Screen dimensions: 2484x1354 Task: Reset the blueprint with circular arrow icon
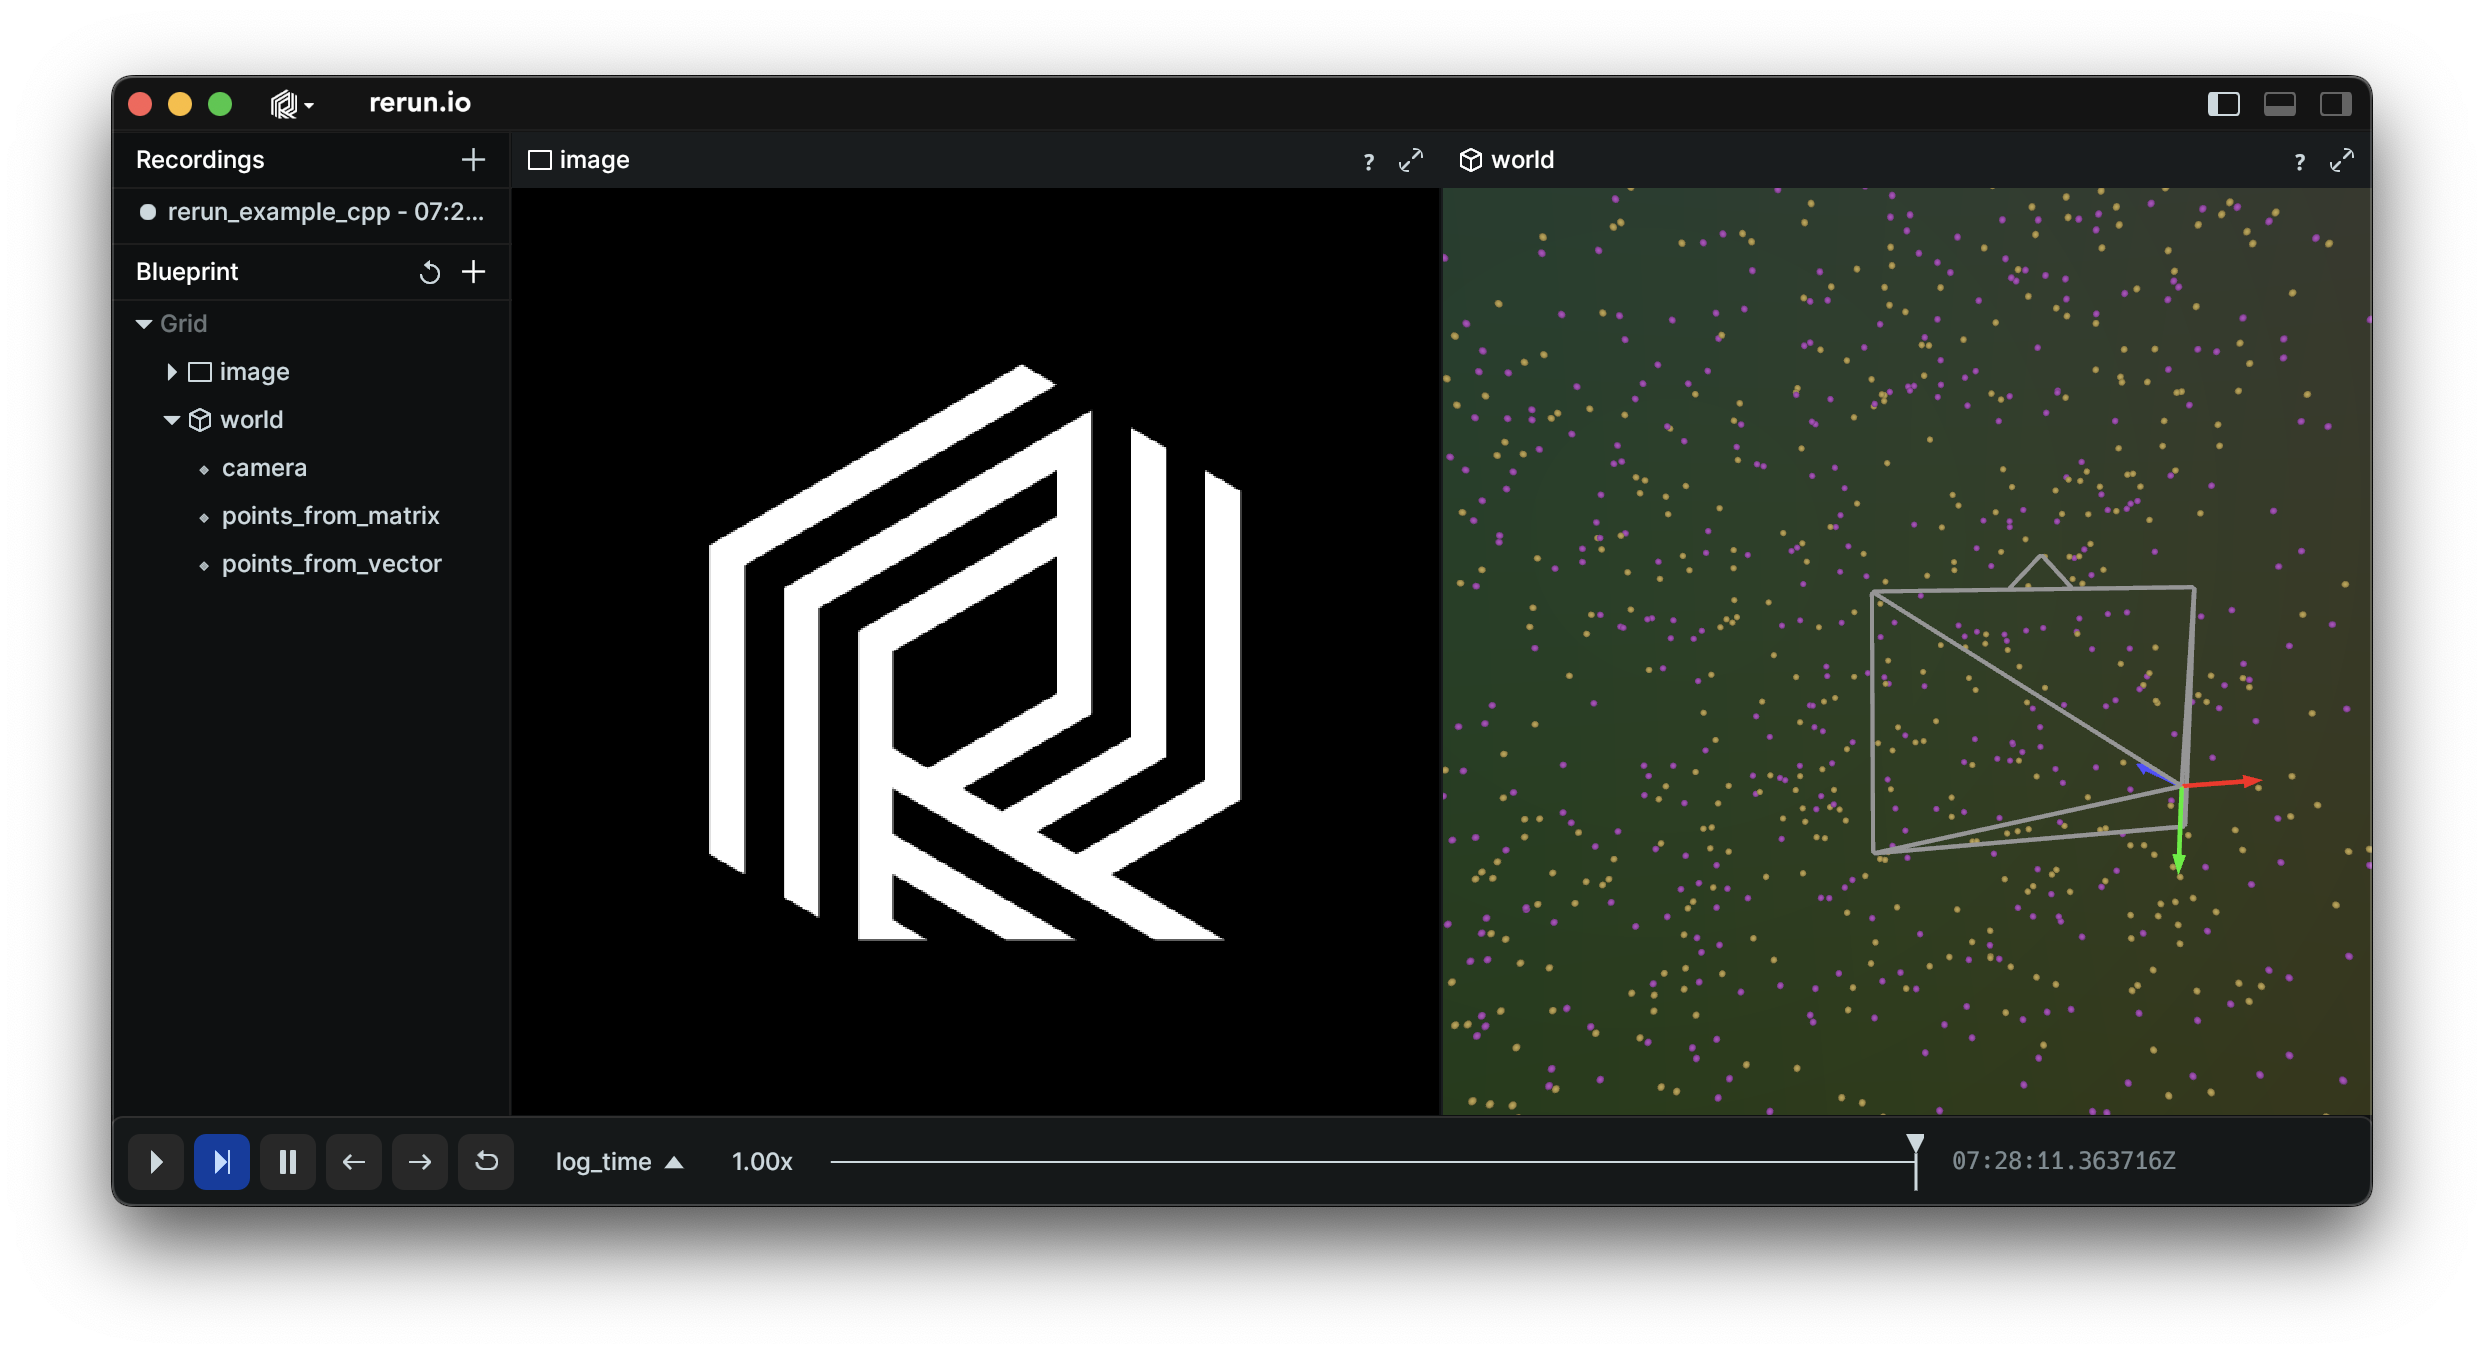point(429,272)
